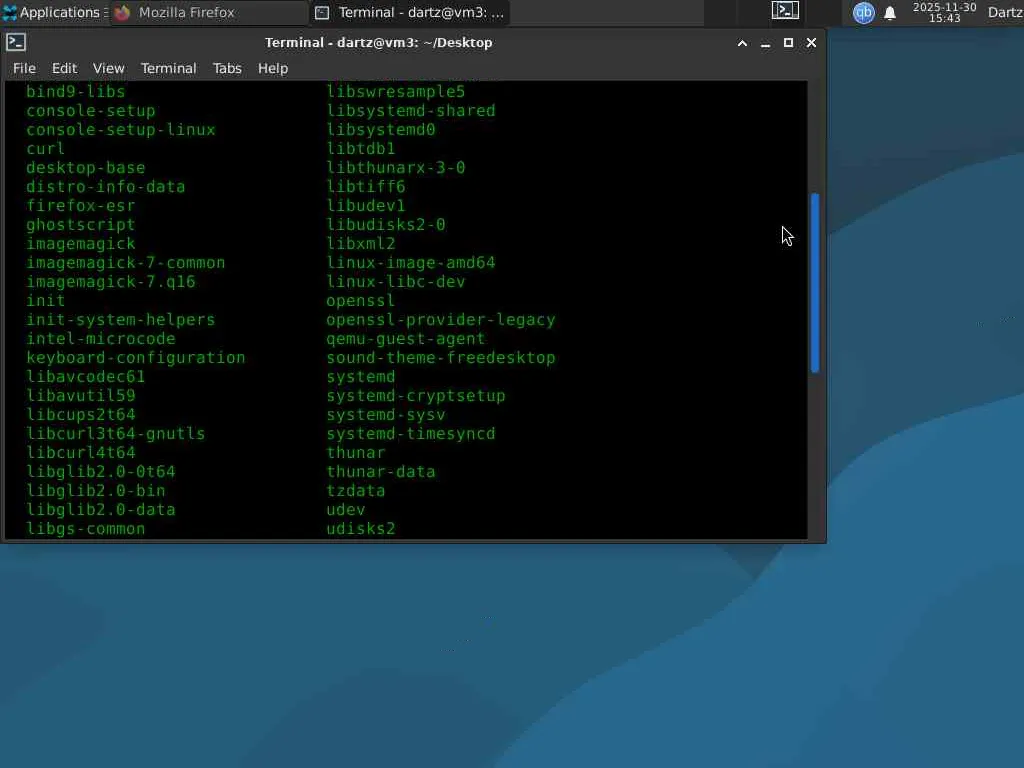Click the 'desktop-base' package
Viewport: 1024px width, 768px height.
86,168
